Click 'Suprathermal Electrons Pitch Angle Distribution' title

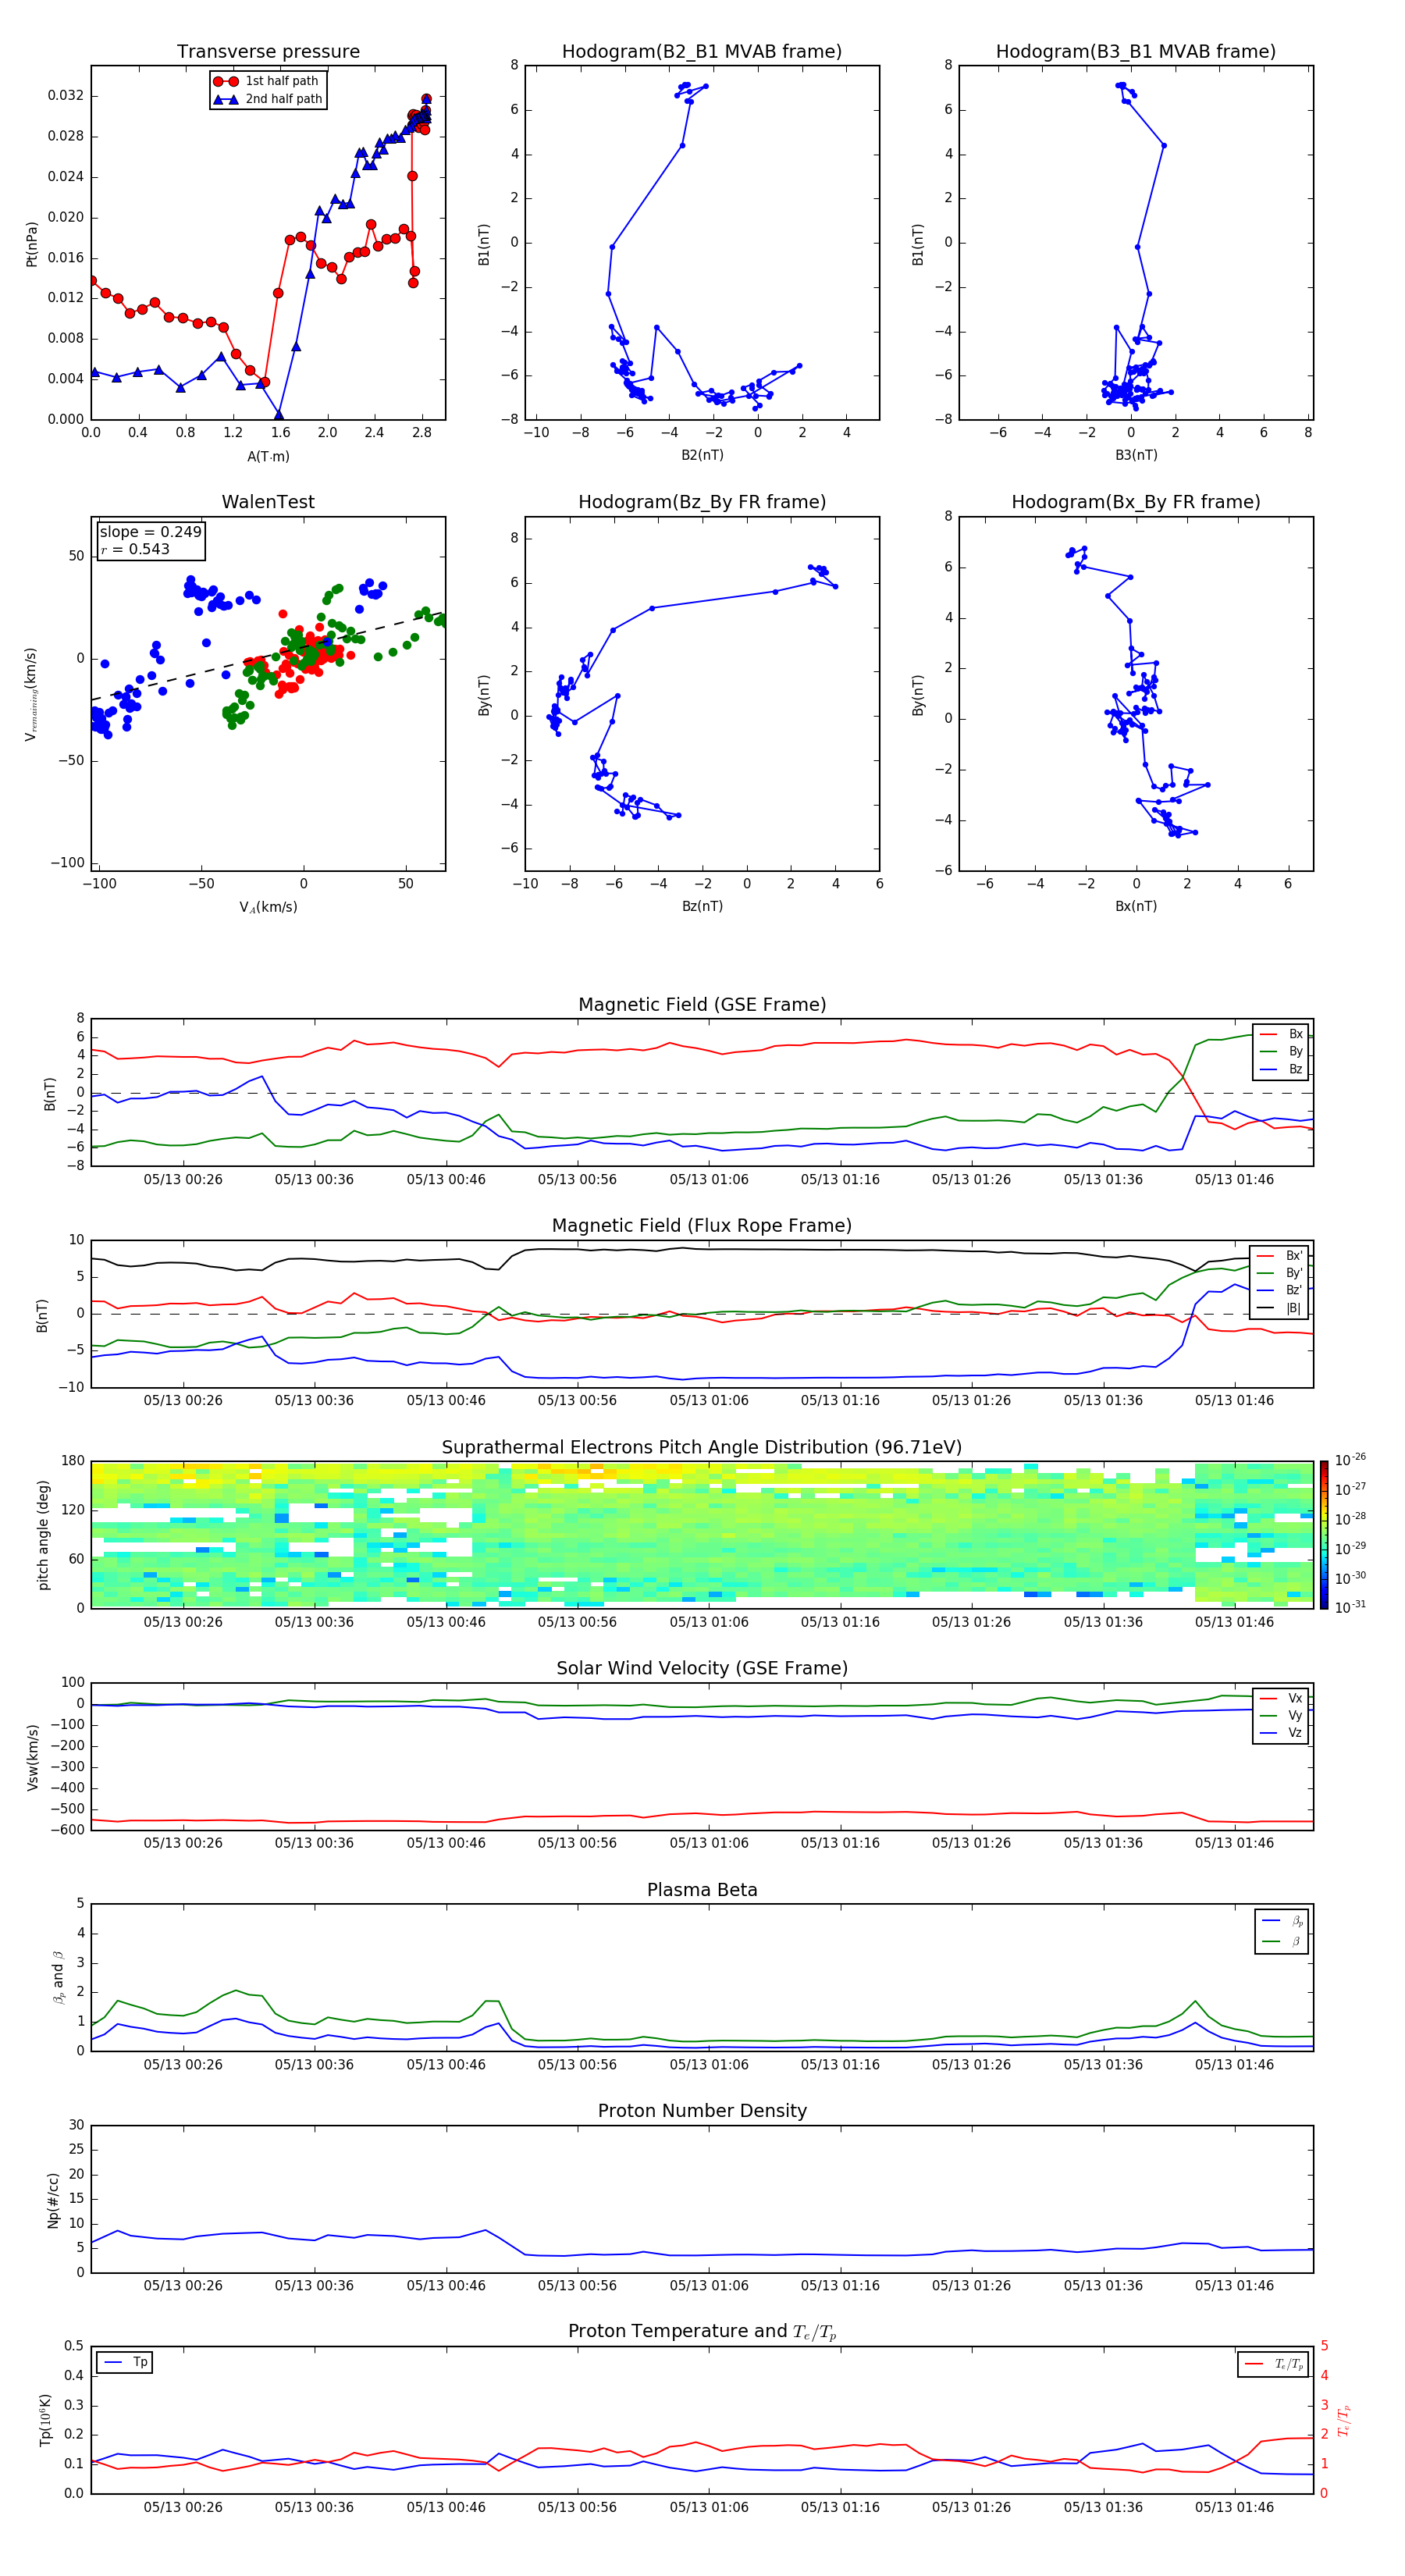702,1448
